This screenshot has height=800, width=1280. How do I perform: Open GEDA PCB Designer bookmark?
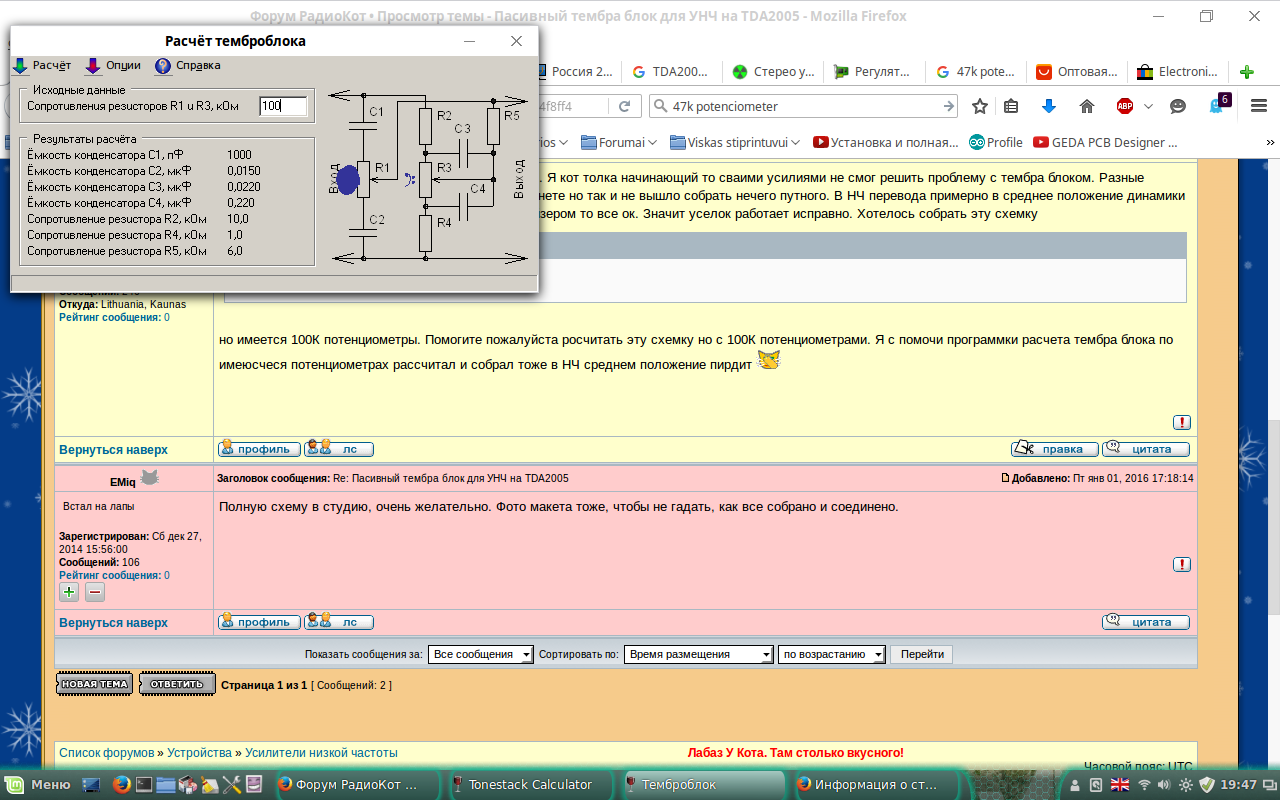click(1106, 142)
